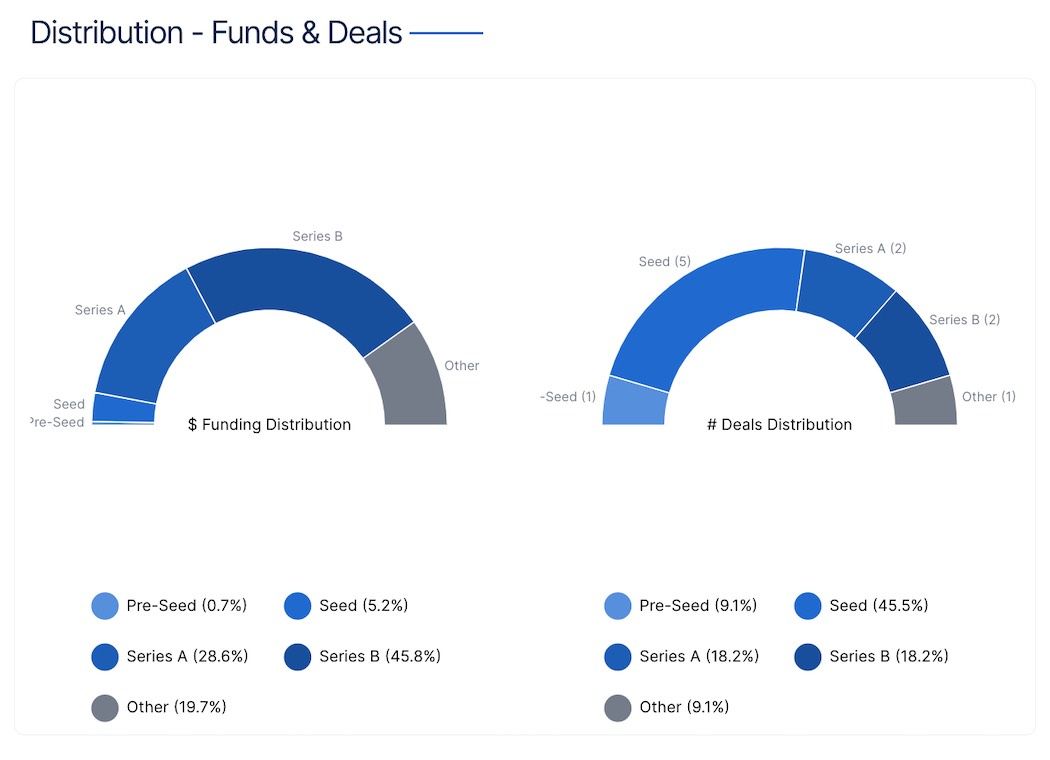This screenshot has height=760, width=1050.
Task: Click Seed (45.5%) legend color dot
Action: coord(808,606)
